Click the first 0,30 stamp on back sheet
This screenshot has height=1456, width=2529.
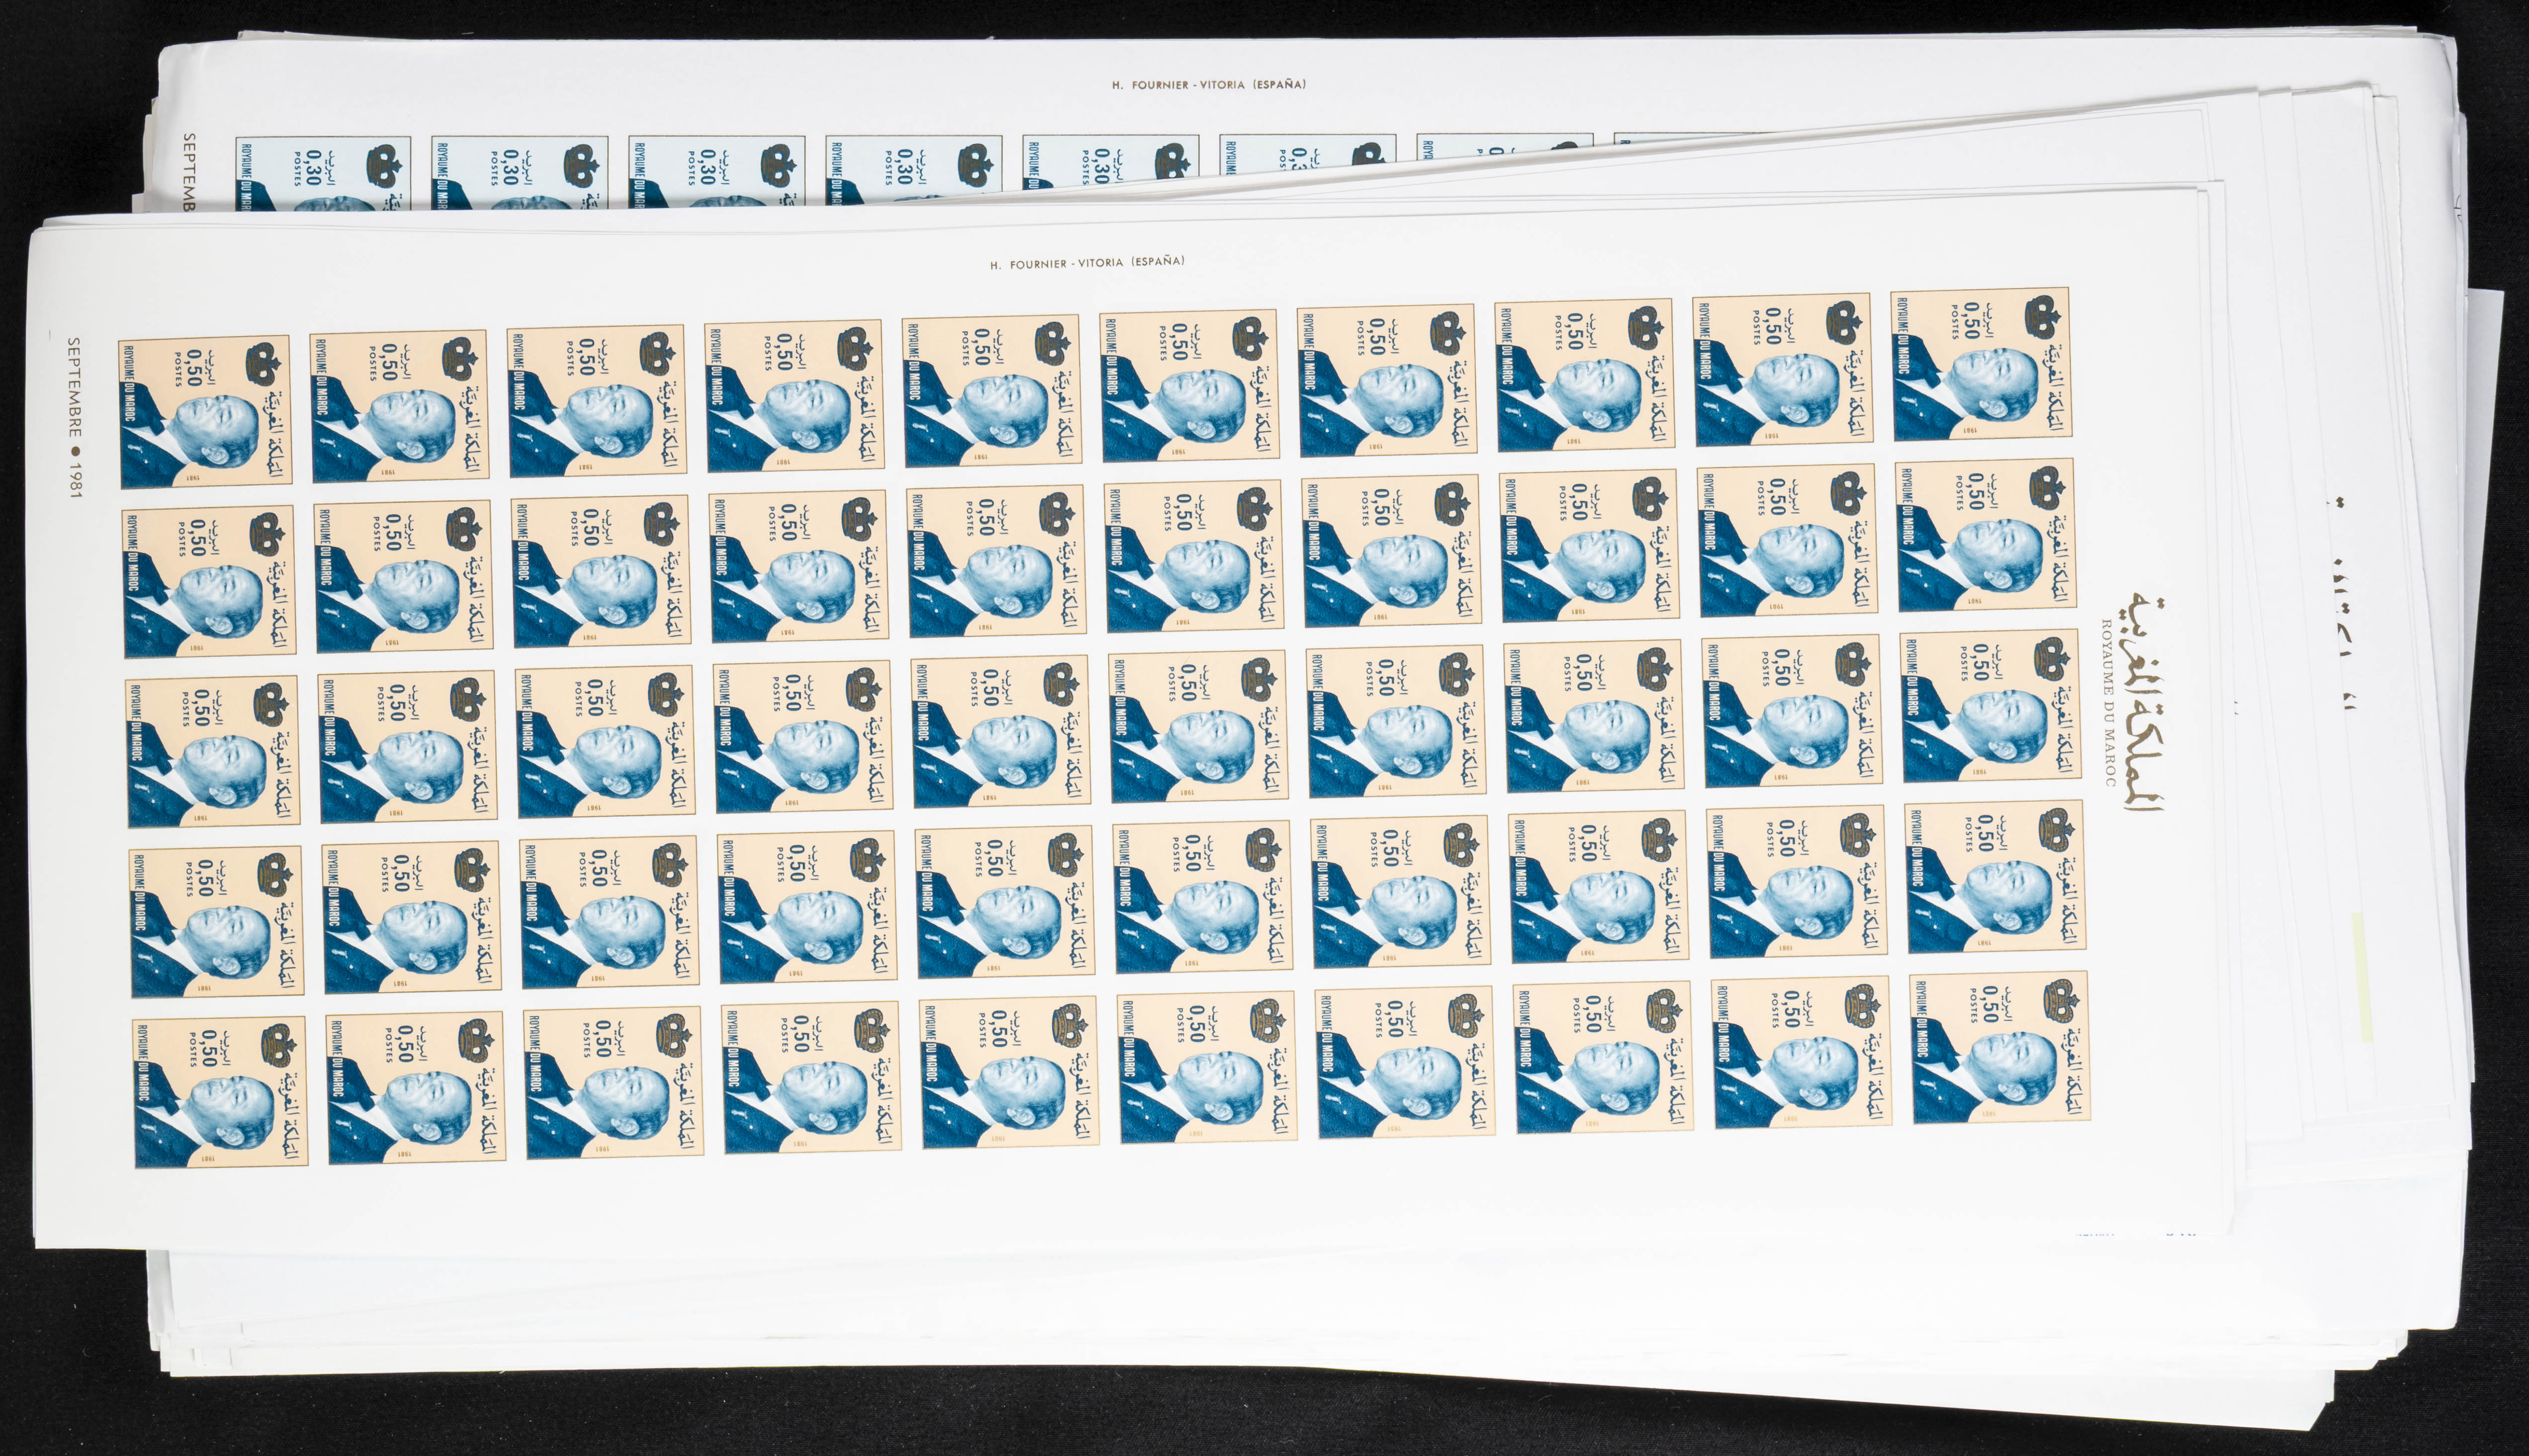[323, 173]
